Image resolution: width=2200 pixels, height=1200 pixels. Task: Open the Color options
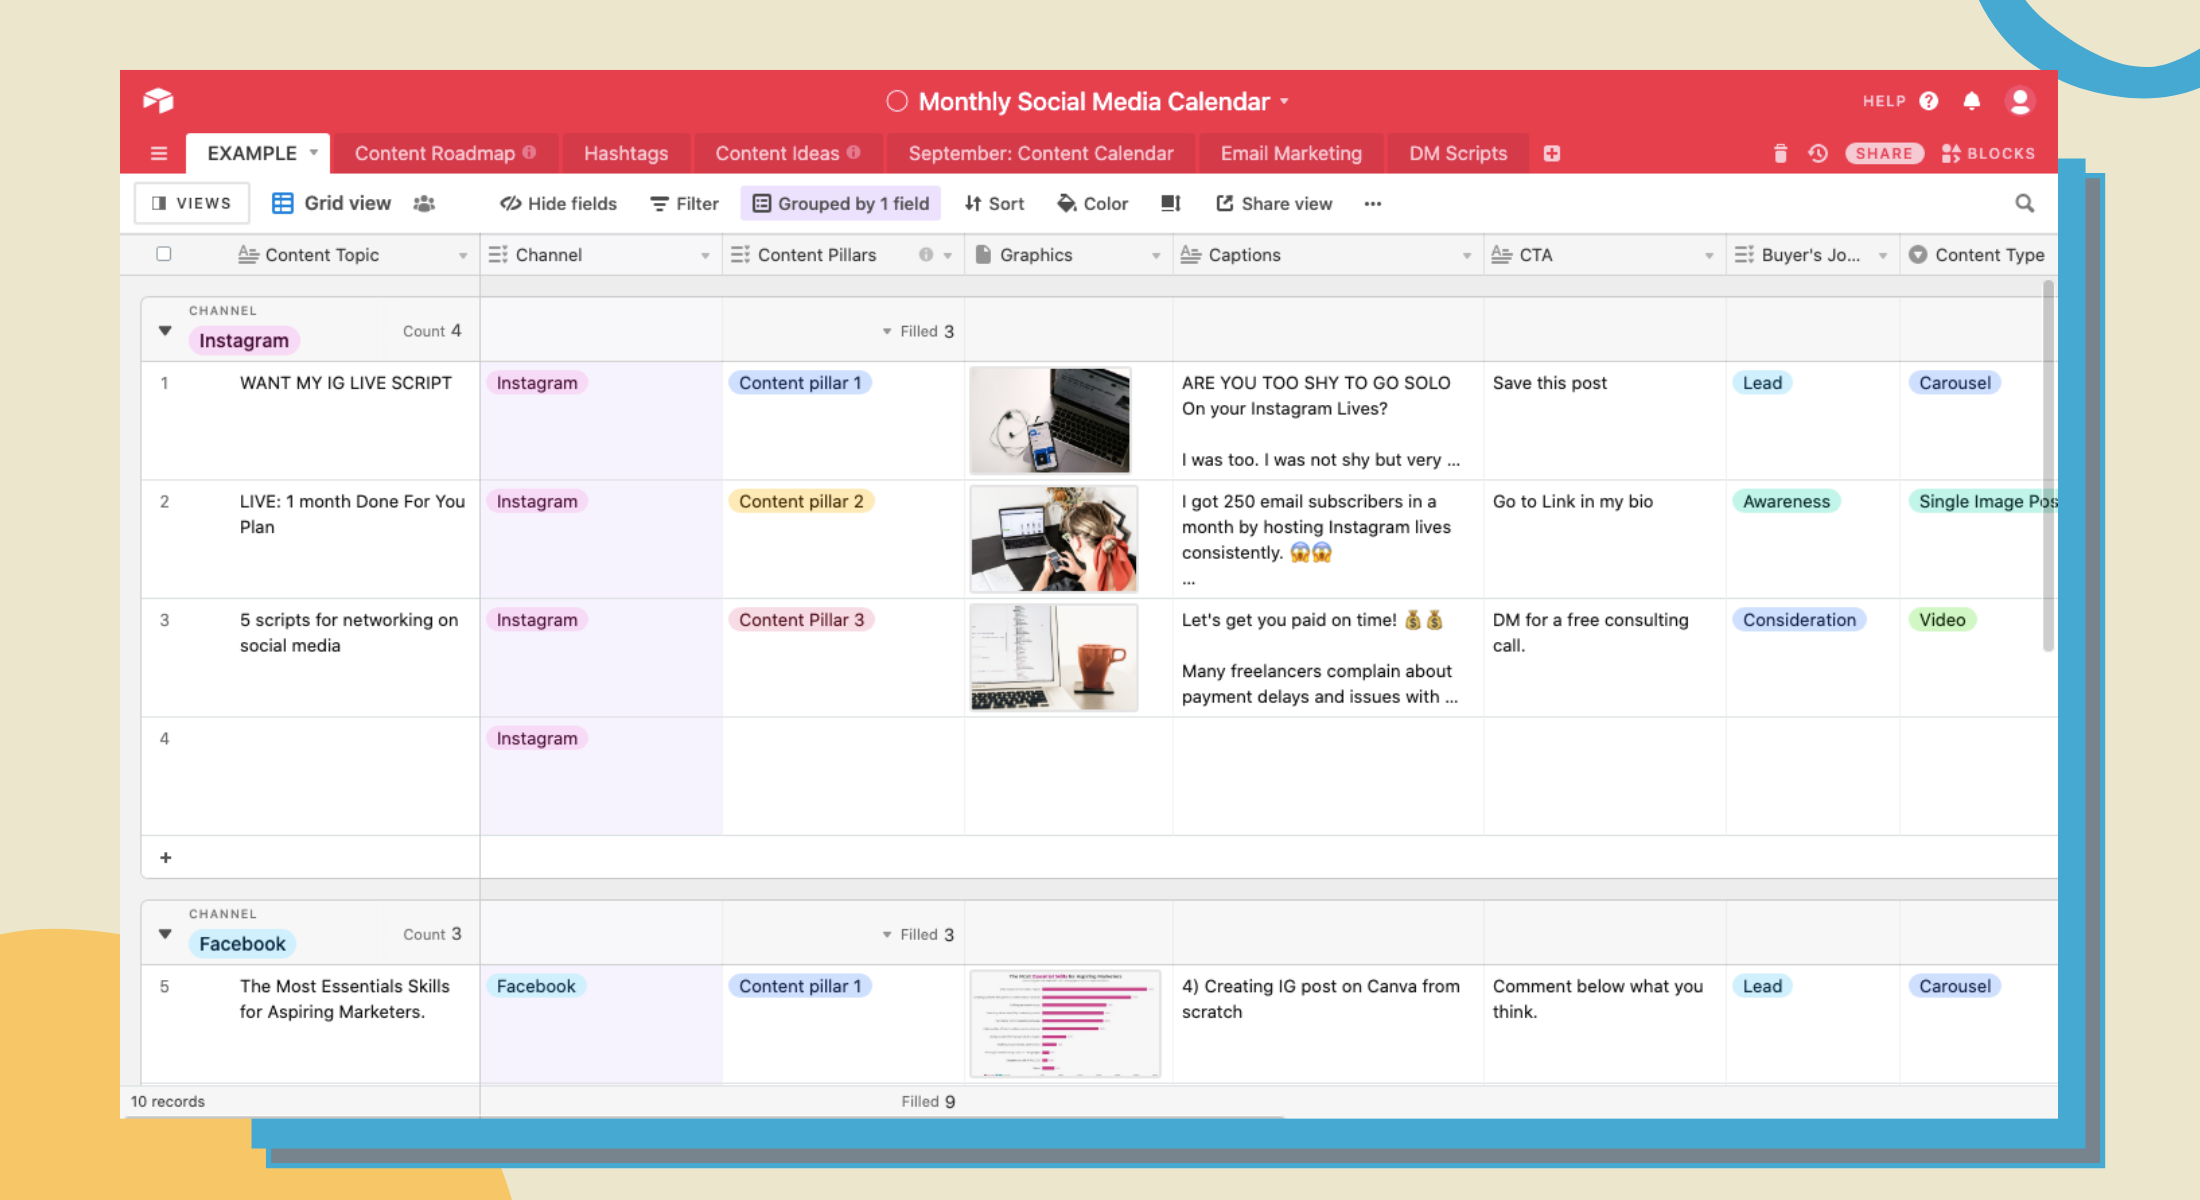tap(1092, 203)
